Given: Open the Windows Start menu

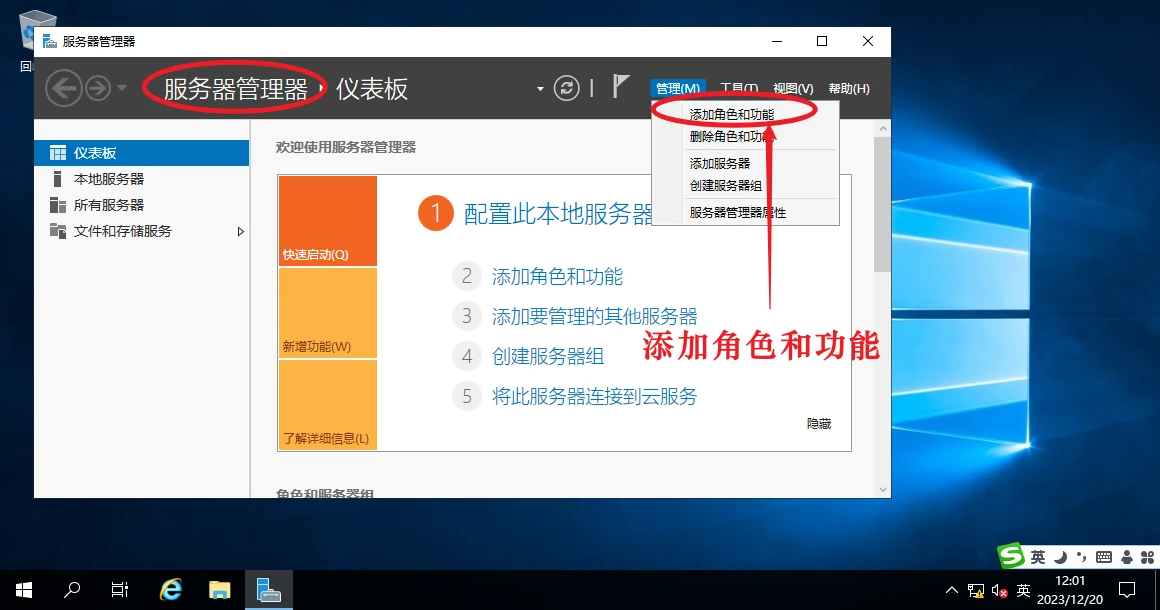Looking at the screenshot, I should pos(24,590).
